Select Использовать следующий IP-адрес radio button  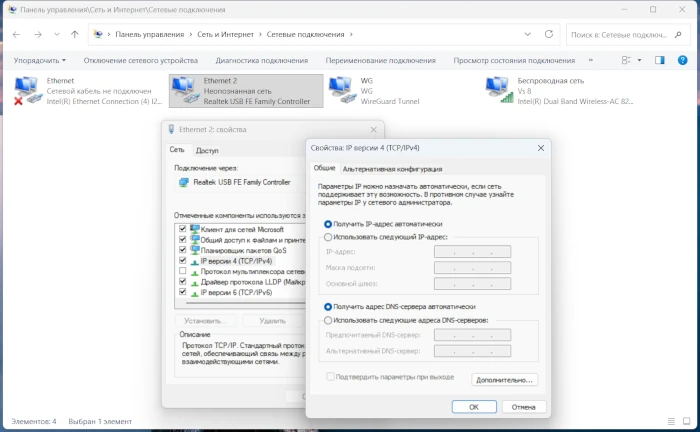click(x=328, y=237)
